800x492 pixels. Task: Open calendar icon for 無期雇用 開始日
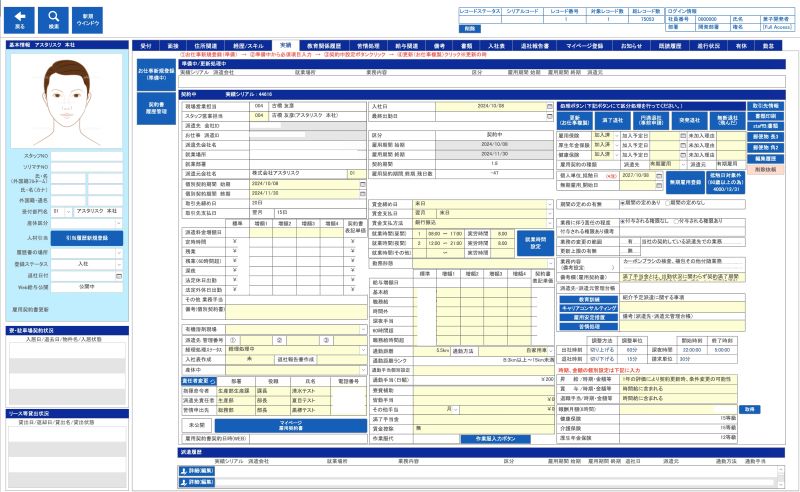(x=659, y=185)
